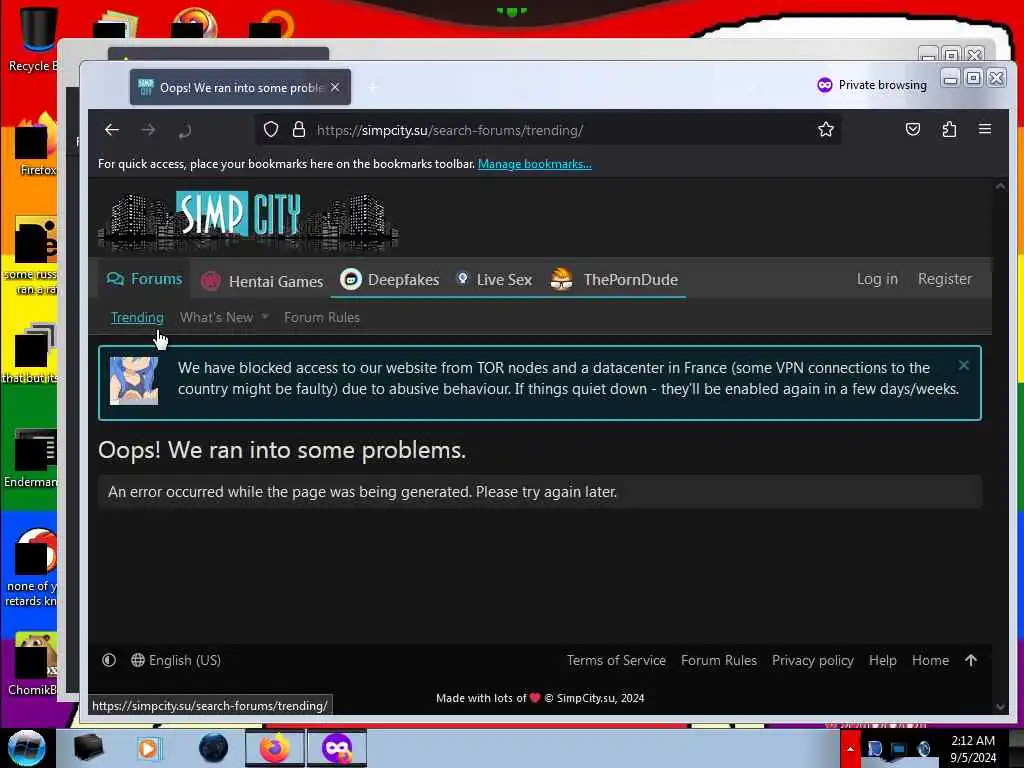Image resolution: width=1024 pixels, height=768 pixels.
Task: Open What's New sub-navigation item
Action: (x=216, y=317)
